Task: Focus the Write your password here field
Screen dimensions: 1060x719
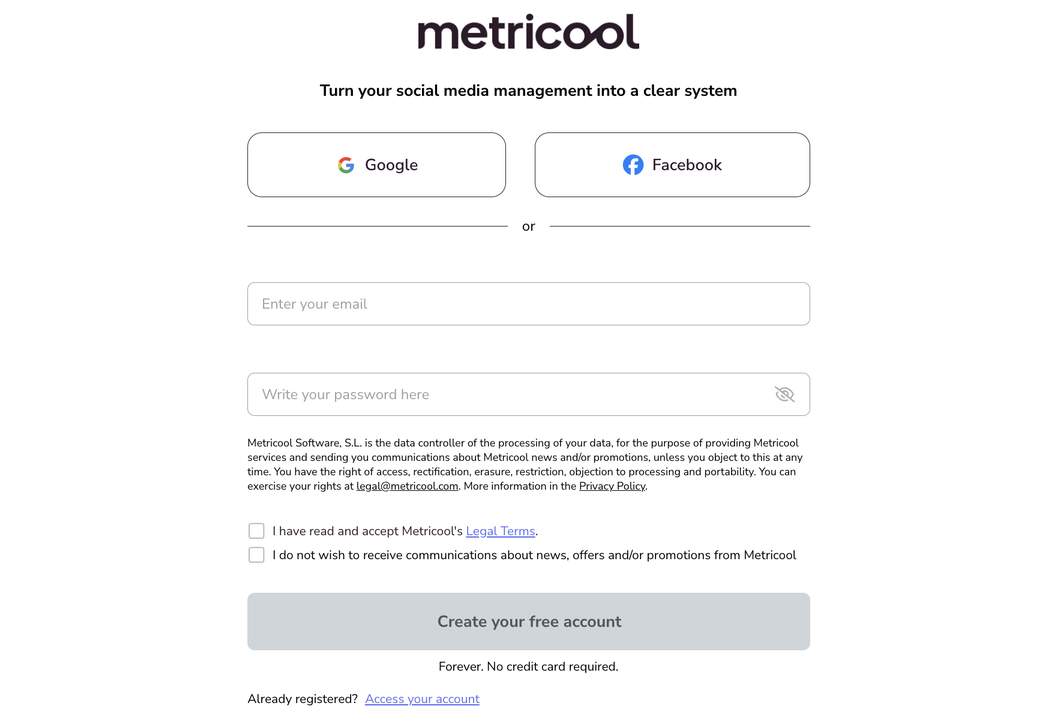Action: click(x=529, y=395)
